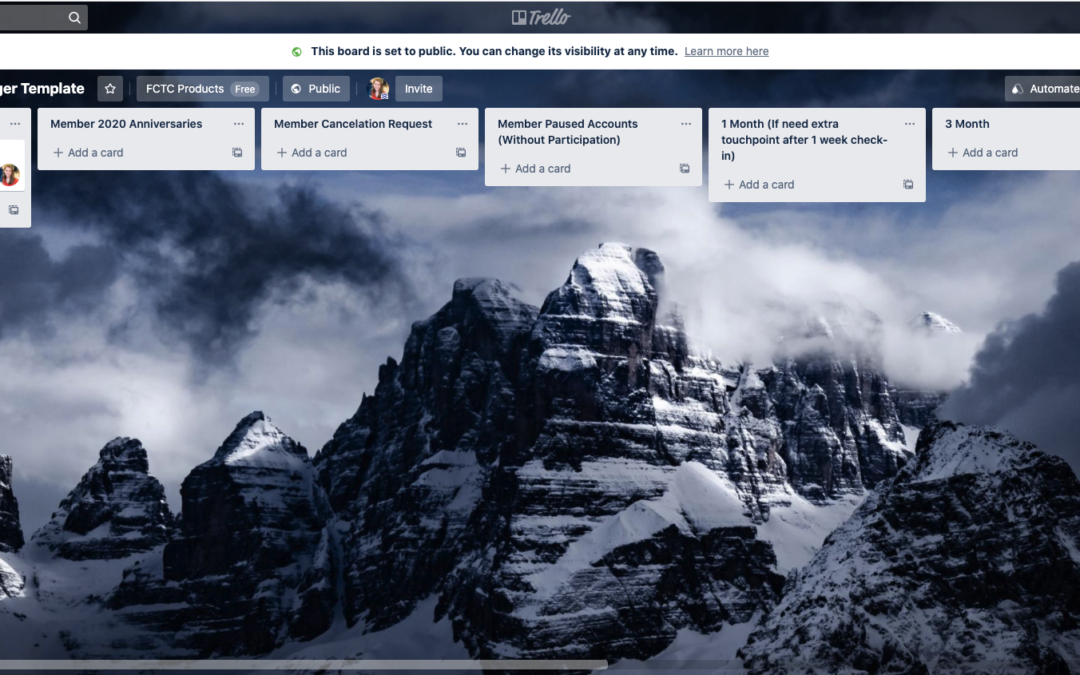
Task: Open list actions for 1 Month list
Action: (x=910, y=124)
